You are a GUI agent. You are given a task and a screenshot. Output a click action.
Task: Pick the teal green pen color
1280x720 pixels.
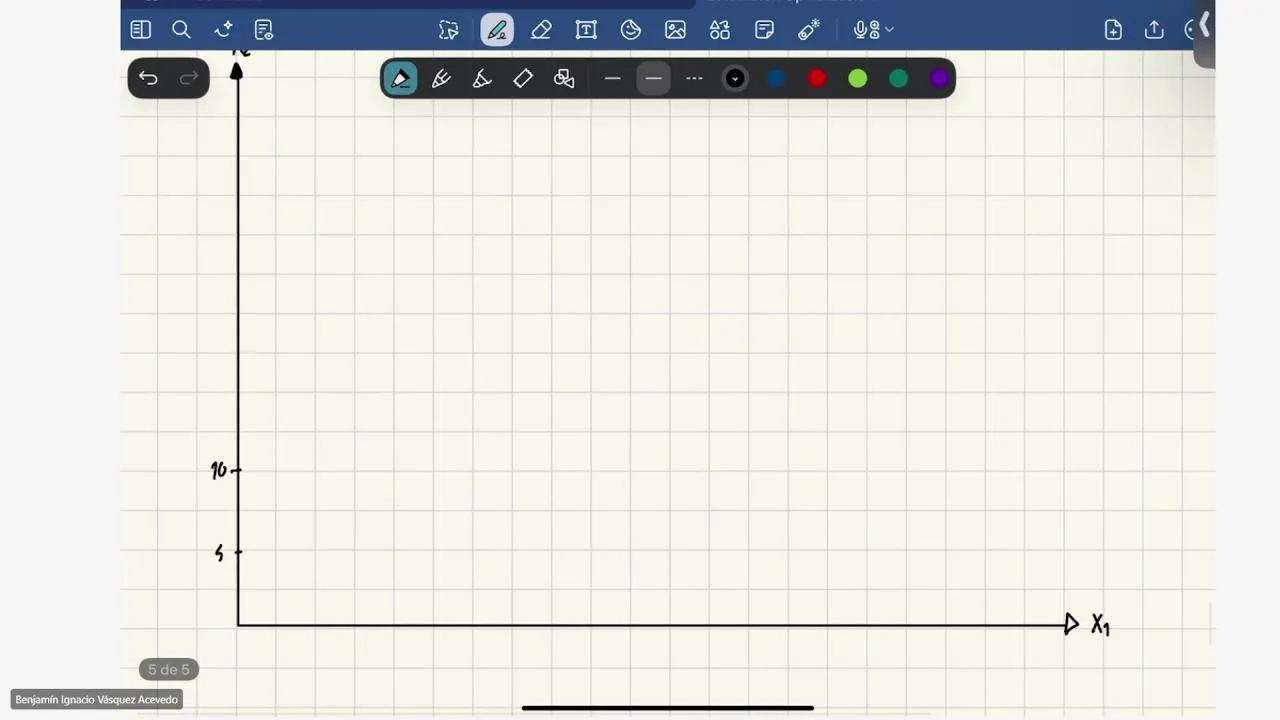[899, 78]
